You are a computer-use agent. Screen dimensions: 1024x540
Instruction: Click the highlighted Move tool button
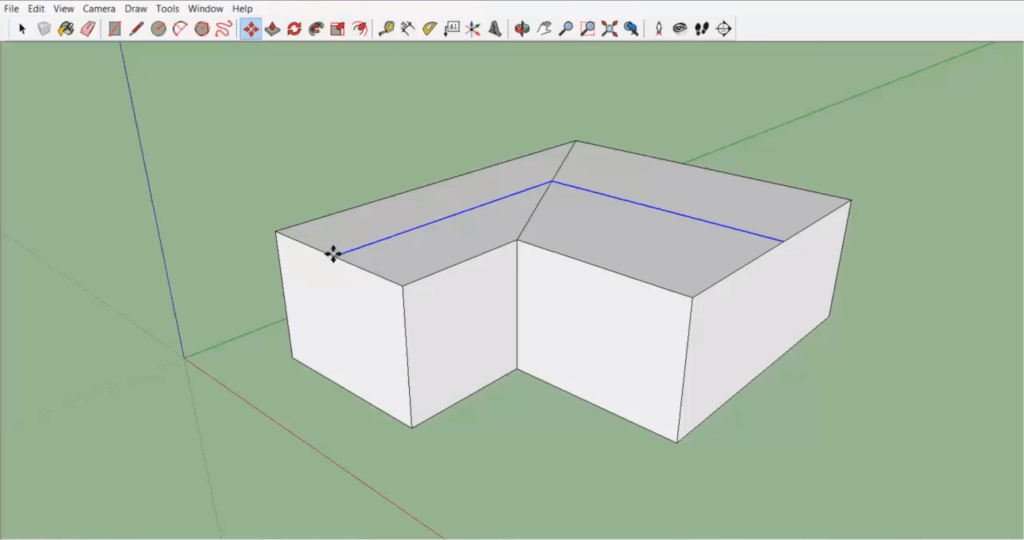[251, 29]
